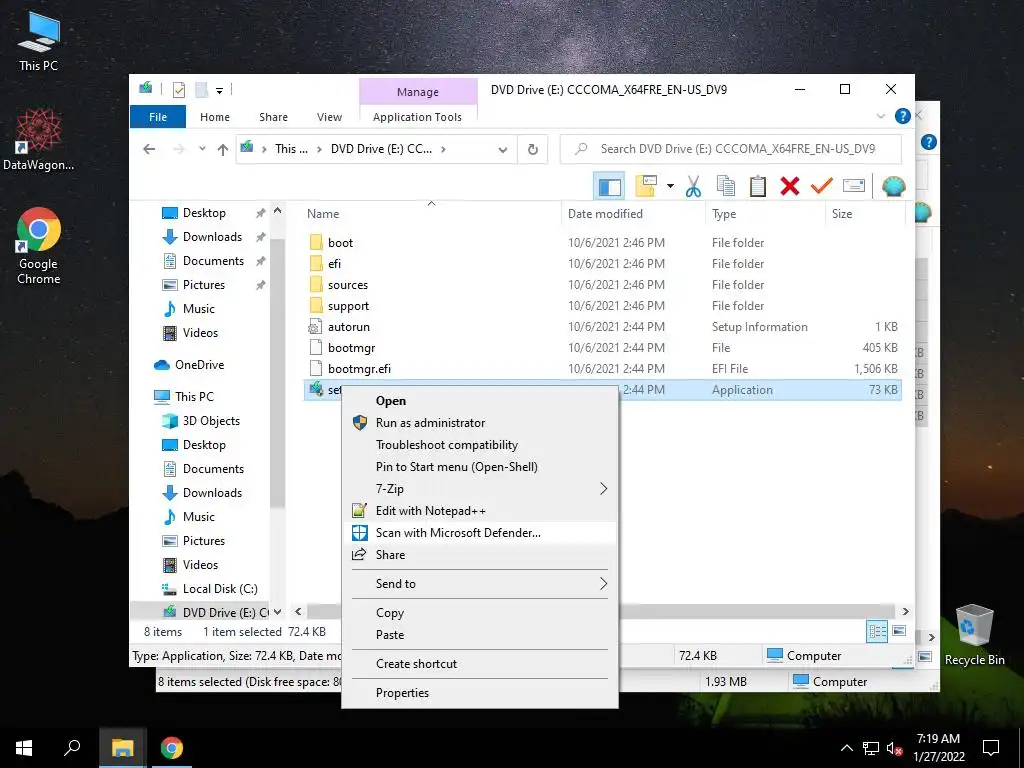Select Local Disk (C:) in navigation pane
1024x768 pixels.
pyautogui.click(x=220, y=588)
